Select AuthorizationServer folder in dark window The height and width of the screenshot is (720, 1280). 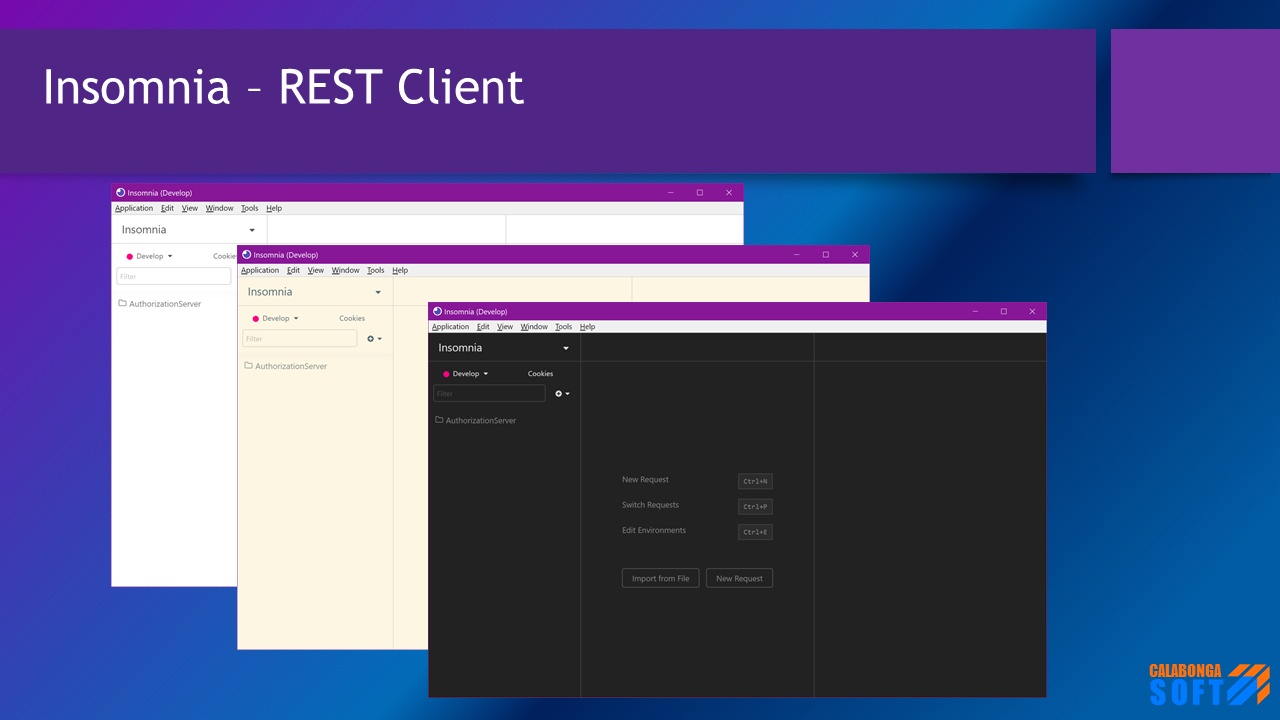[476, 421]
